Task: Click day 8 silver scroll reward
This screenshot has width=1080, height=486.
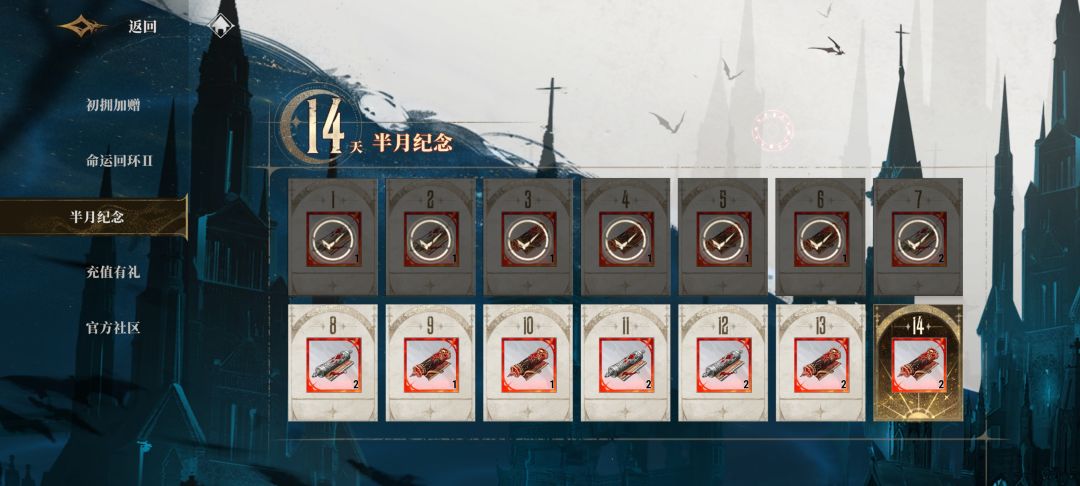Action: [x=333, y=365]
